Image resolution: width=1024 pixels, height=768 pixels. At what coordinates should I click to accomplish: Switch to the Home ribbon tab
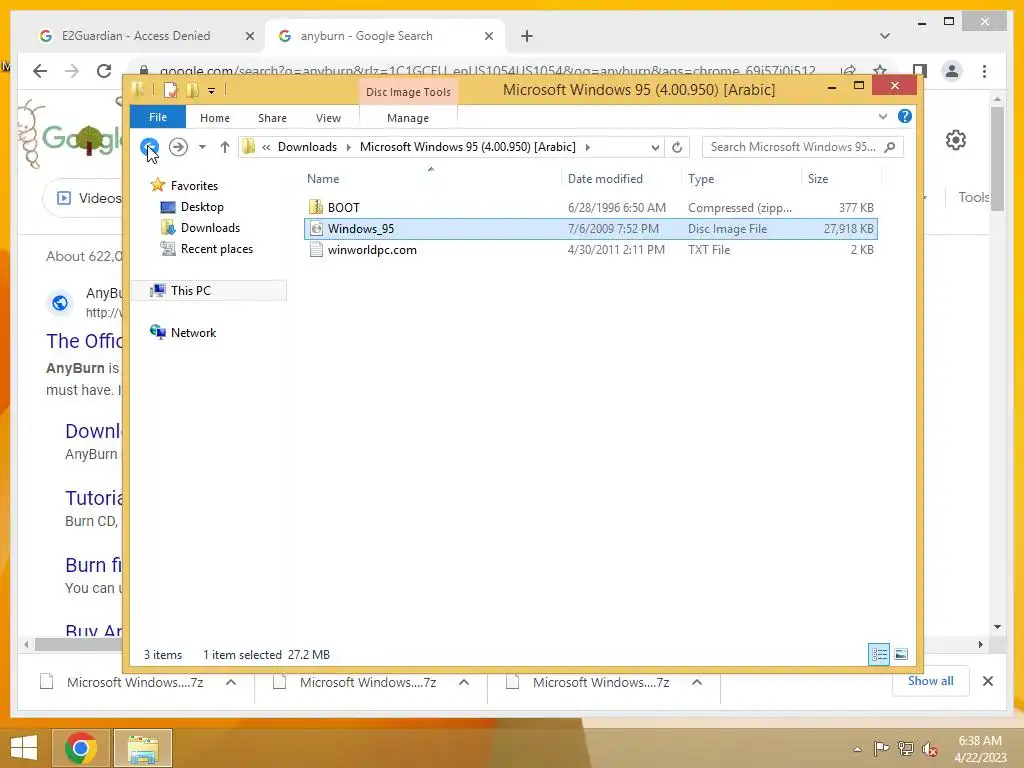tap(215, 118)
